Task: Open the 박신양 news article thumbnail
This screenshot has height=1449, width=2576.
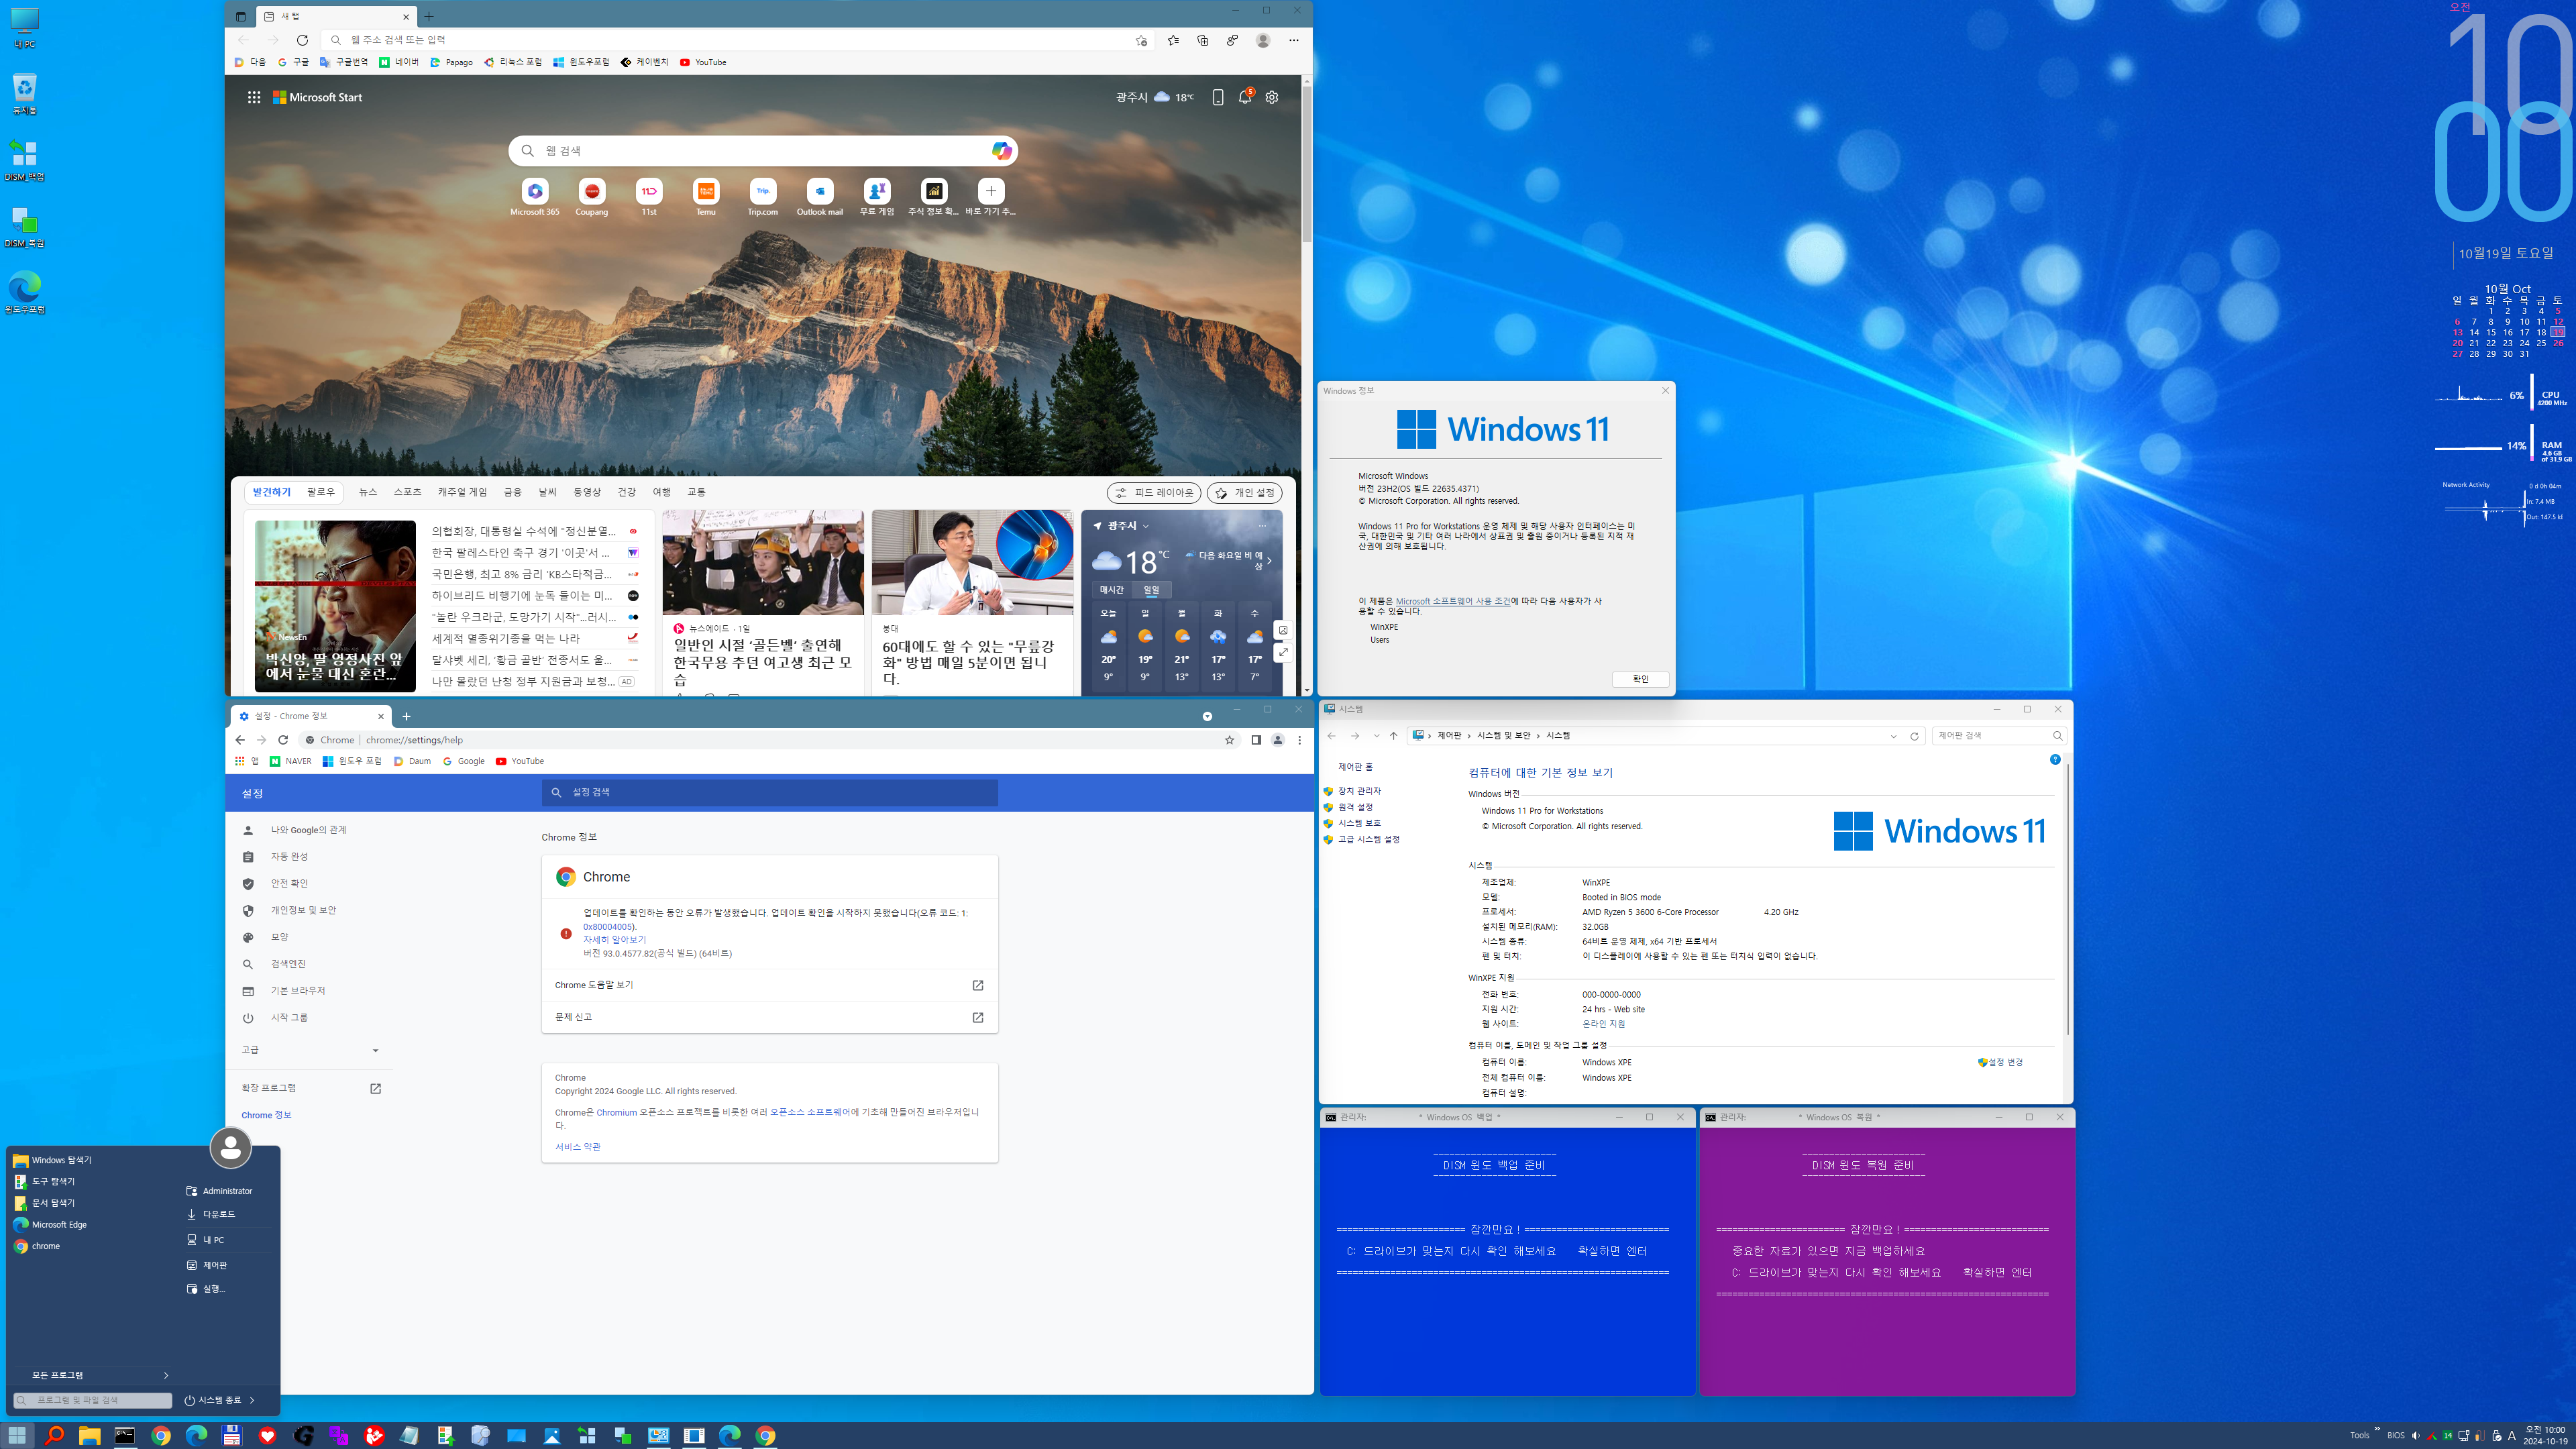Action: 335,605
